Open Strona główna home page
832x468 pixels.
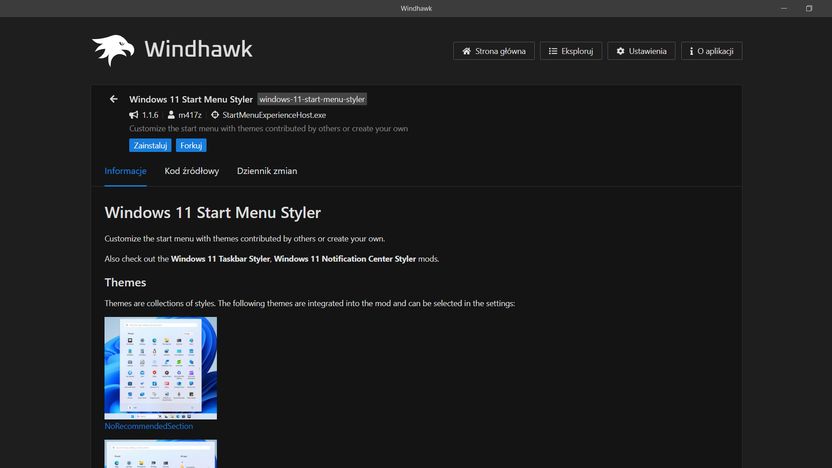coord(493,51)
